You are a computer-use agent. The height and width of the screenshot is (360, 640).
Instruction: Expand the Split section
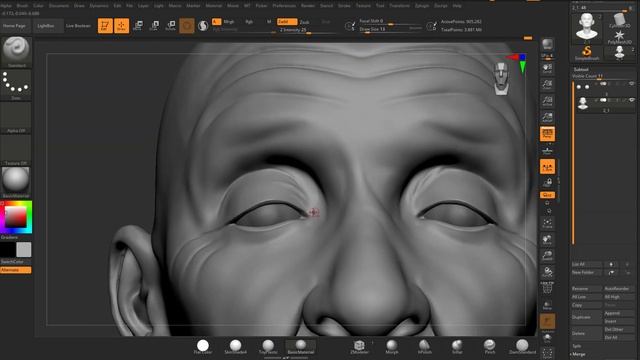click(577, 346)
